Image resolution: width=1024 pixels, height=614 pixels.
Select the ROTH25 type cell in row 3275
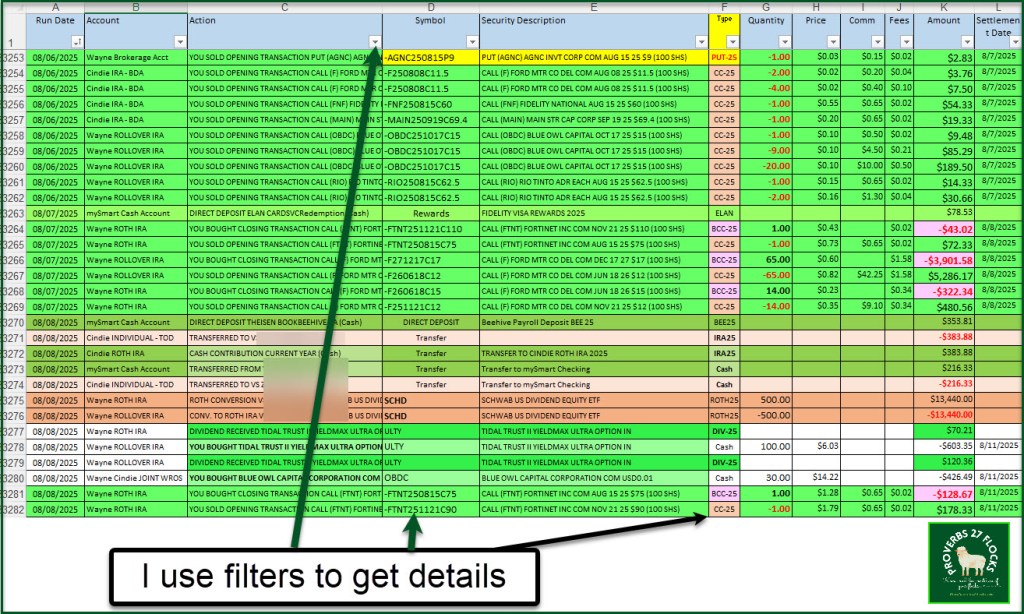(724, 396)
